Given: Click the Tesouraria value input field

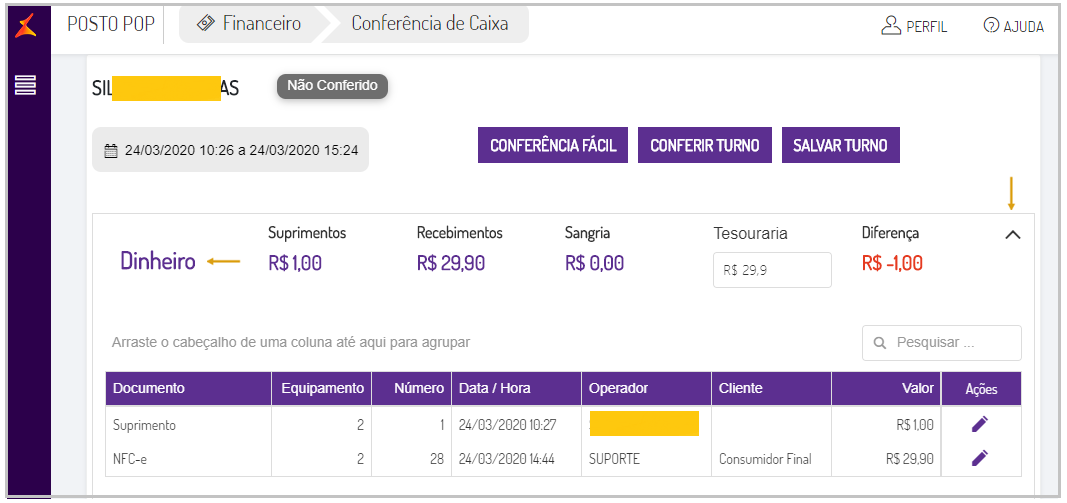Looking at the screenshot, I should coord(771,270).
